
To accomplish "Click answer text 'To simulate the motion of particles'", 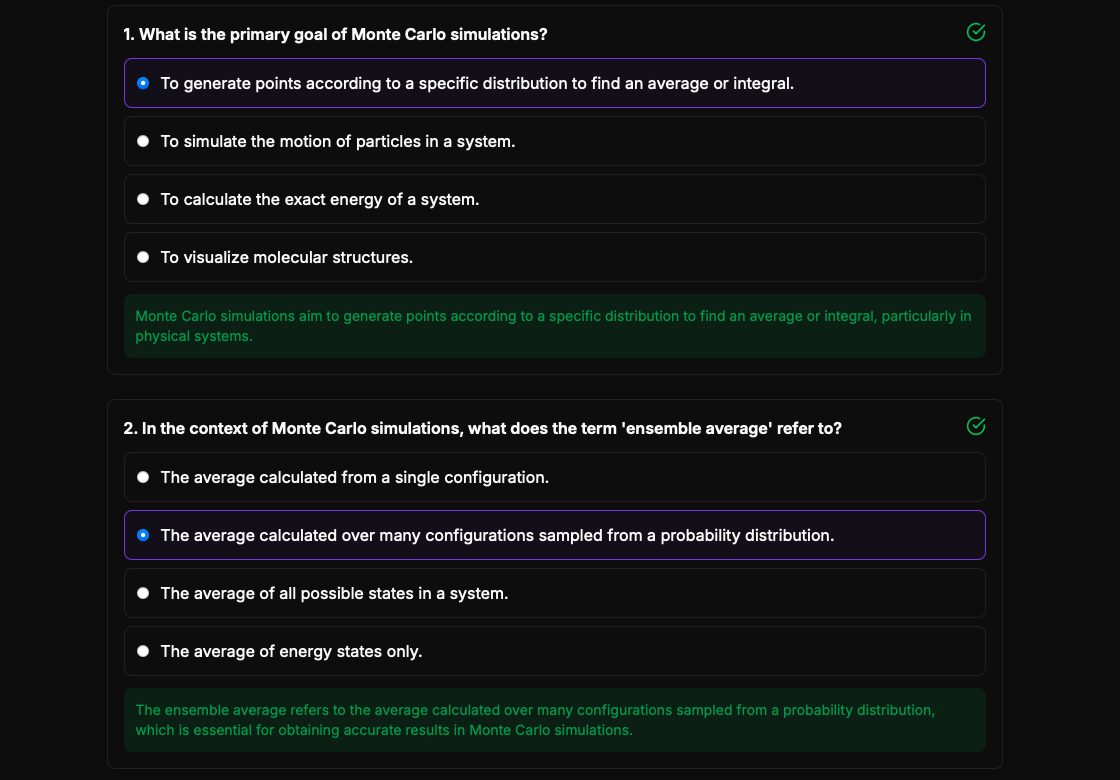I will pyautogui.click(x=338, y=142).
